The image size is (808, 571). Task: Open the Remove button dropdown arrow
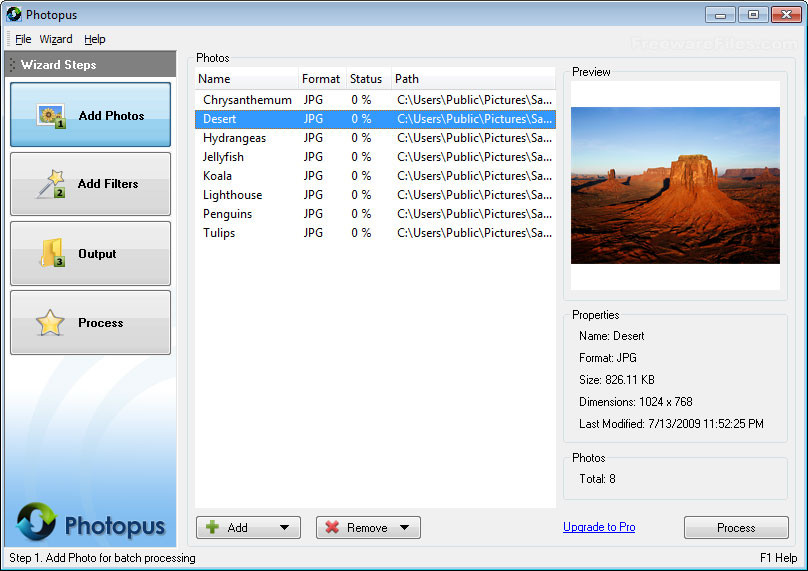(405, 528)
